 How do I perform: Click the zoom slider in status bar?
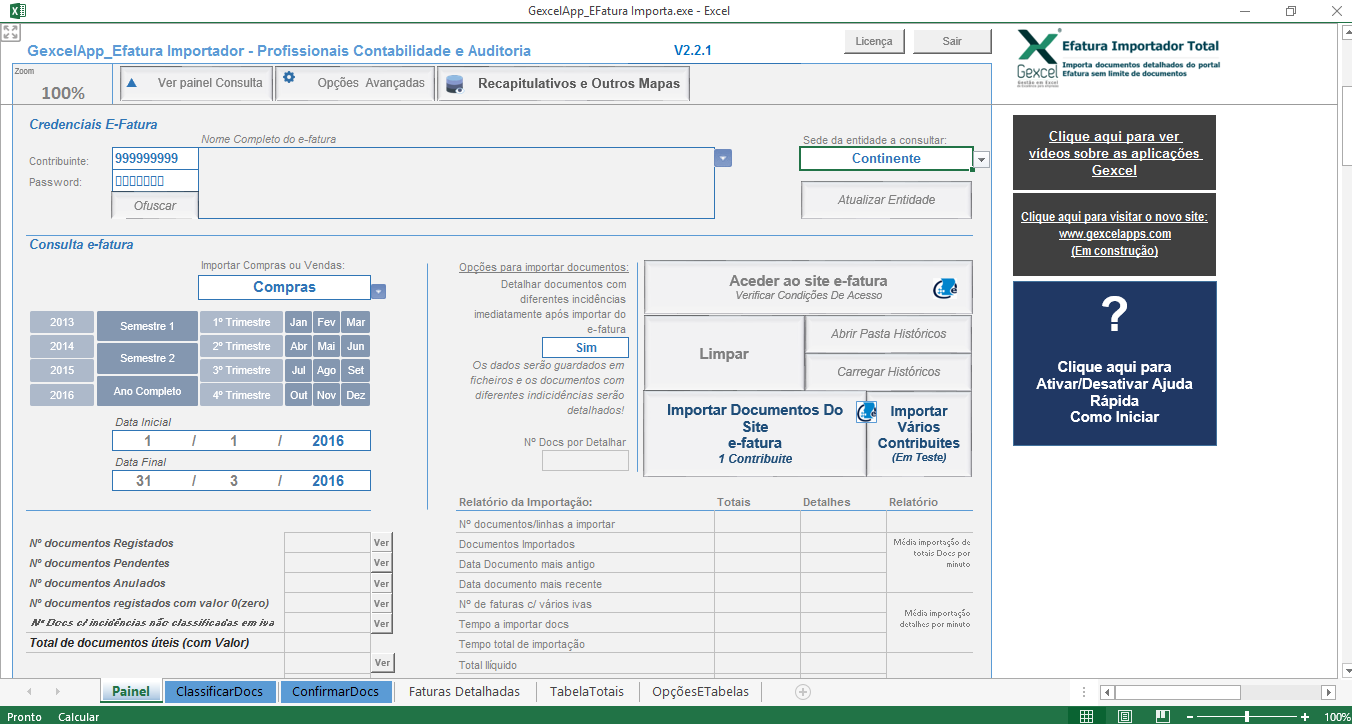[x=1246, y=716]
